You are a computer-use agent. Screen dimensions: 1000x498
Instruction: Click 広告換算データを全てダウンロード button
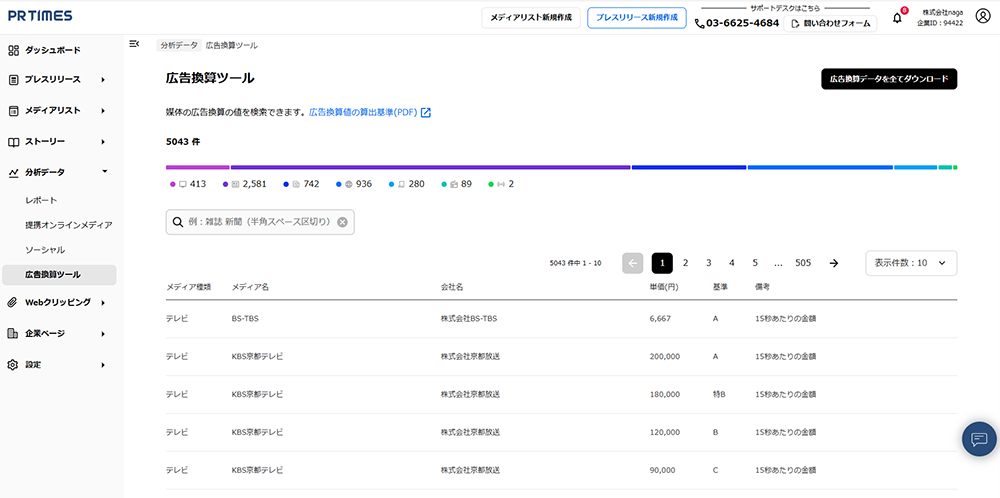pyautogui.click(x=889, y=79)
